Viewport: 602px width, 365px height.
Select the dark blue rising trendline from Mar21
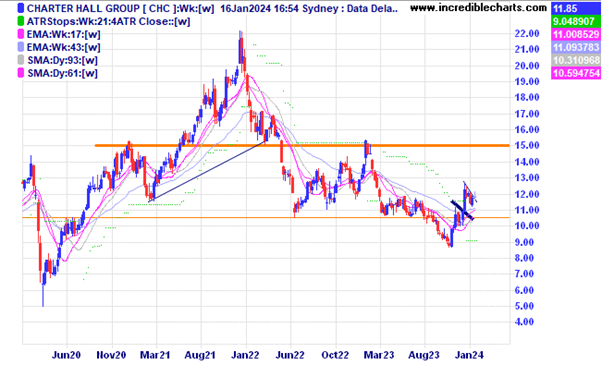[207, 172]
